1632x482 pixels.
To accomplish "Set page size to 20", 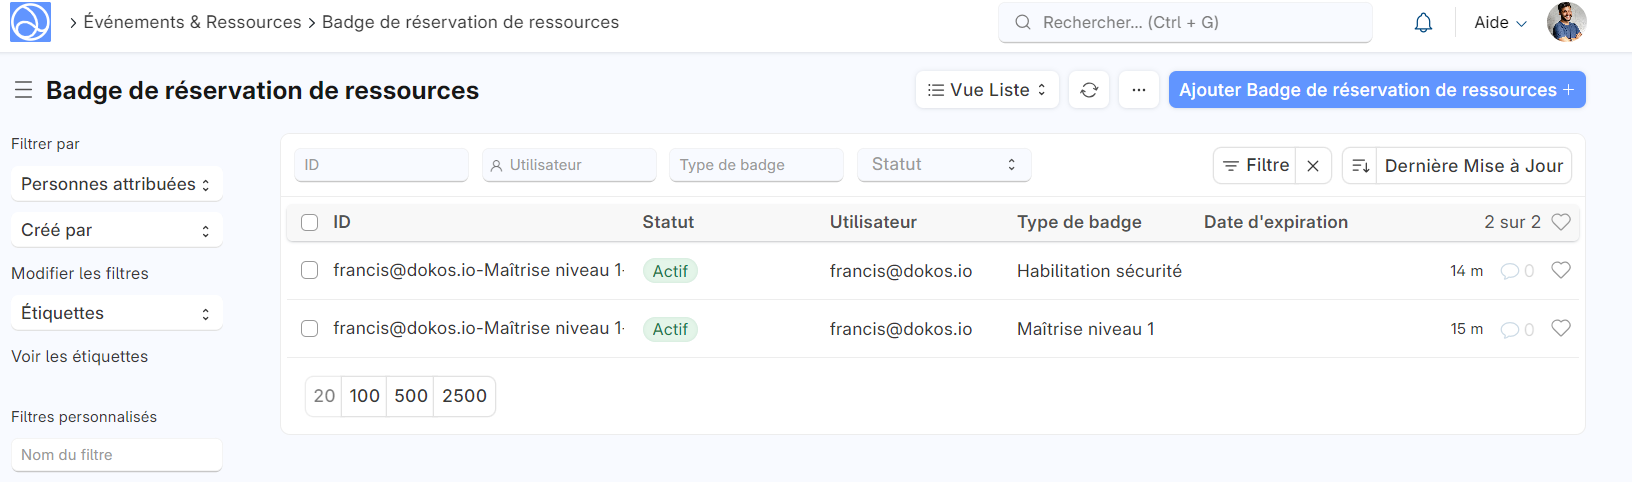I will (324, 396).
